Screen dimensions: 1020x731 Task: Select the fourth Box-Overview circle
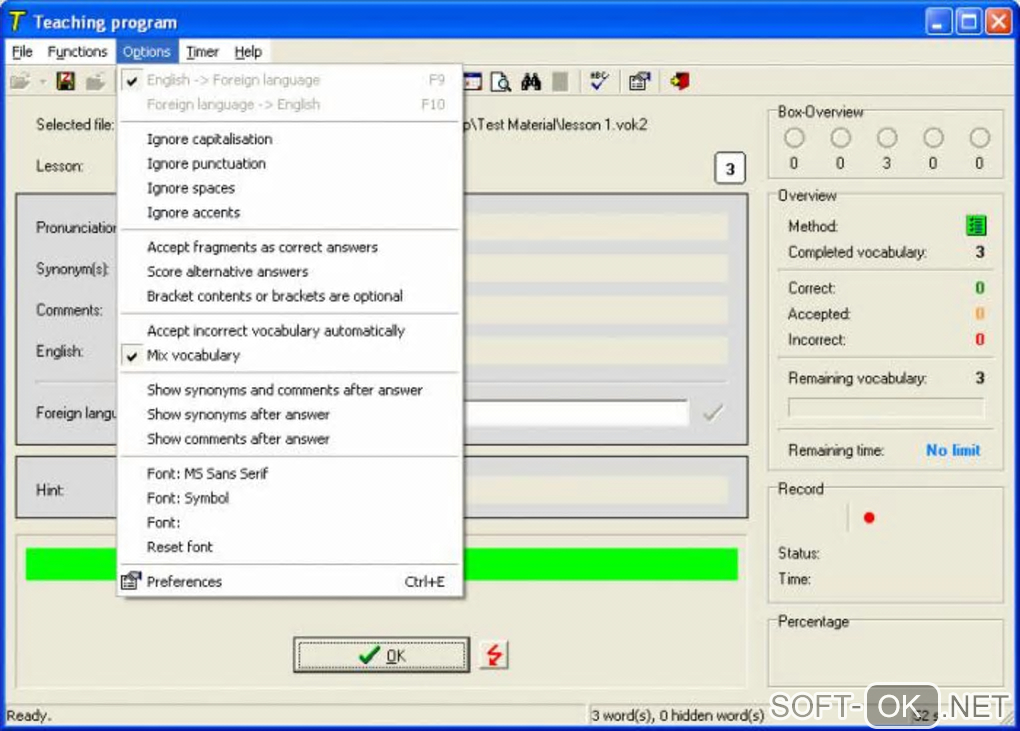coord(933,138)
